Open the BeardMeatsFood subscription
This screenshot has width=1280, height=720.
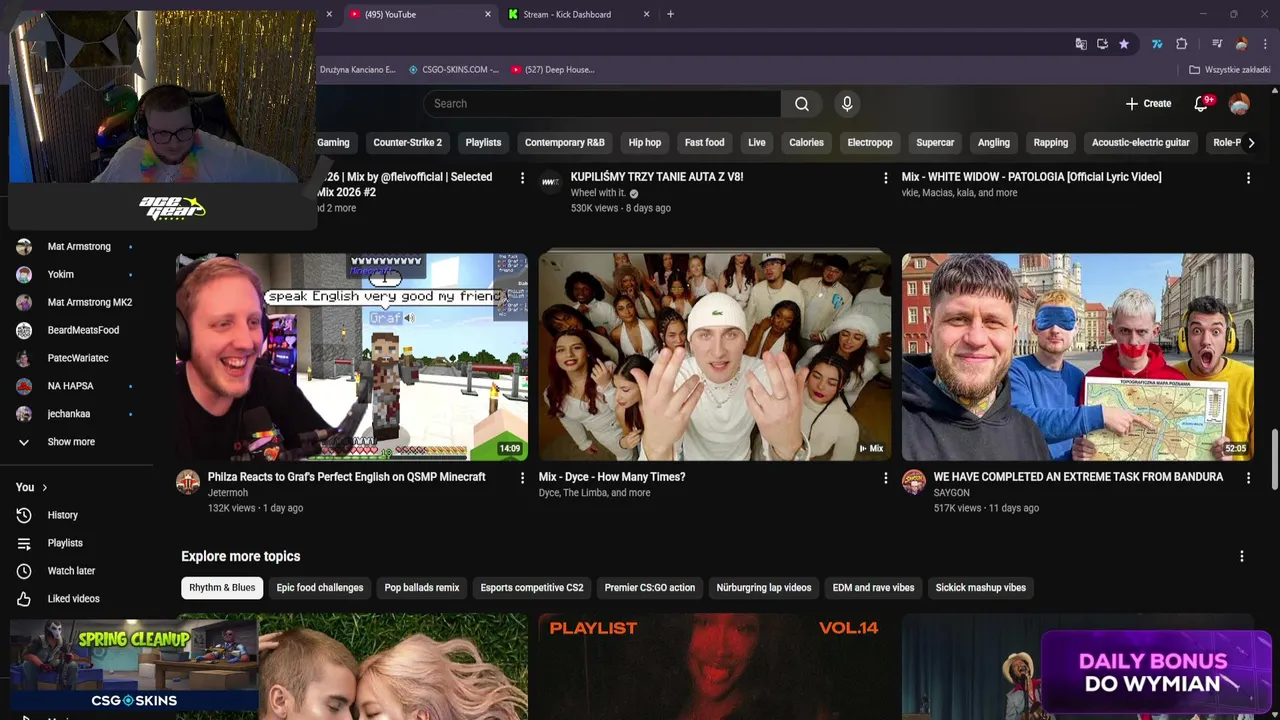click(83, 330)
